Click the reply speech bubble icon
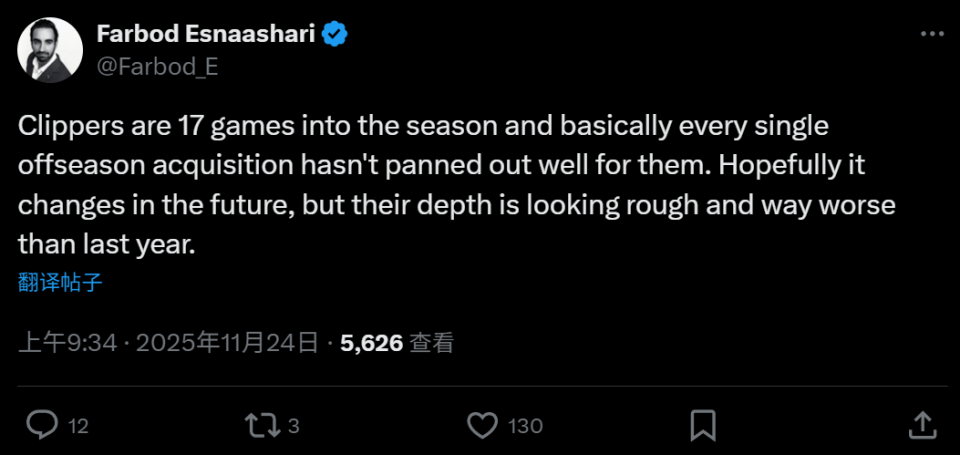 (41, 425)
